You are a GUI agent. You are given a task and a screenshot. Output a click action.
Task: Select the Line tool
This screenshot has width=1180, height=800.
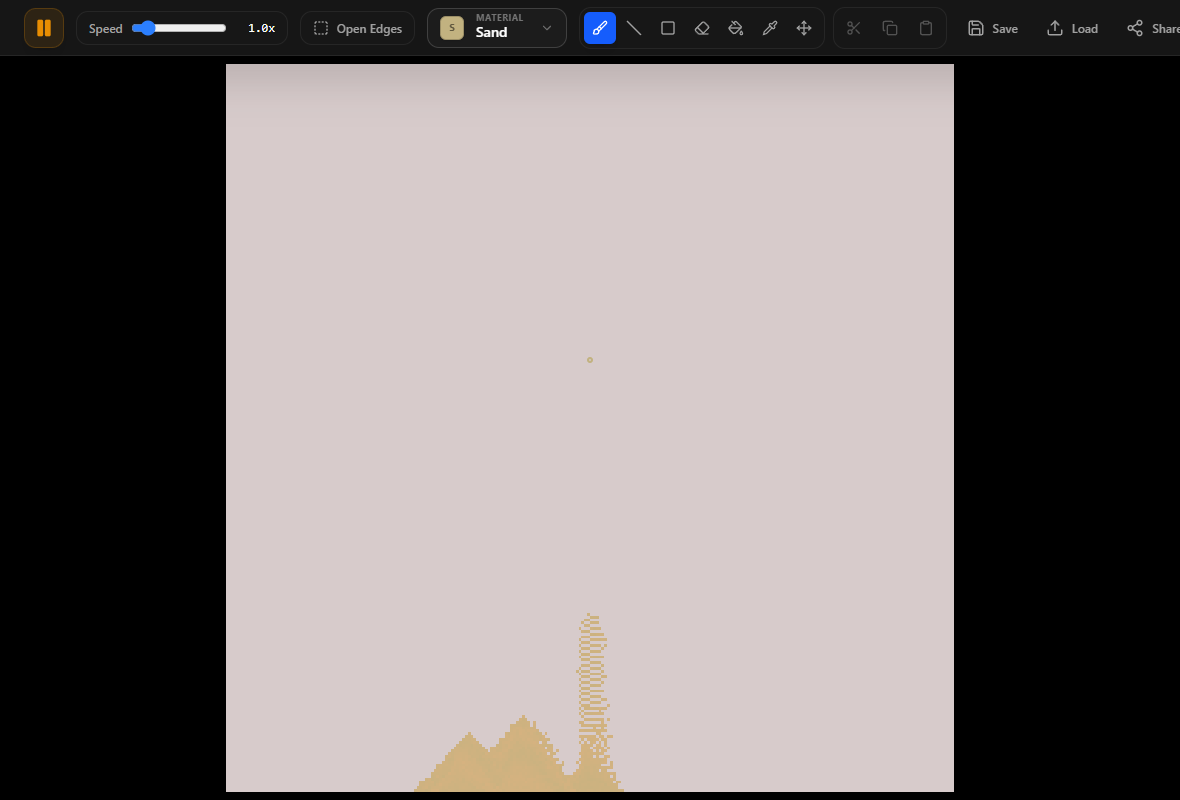coord(634,28)
